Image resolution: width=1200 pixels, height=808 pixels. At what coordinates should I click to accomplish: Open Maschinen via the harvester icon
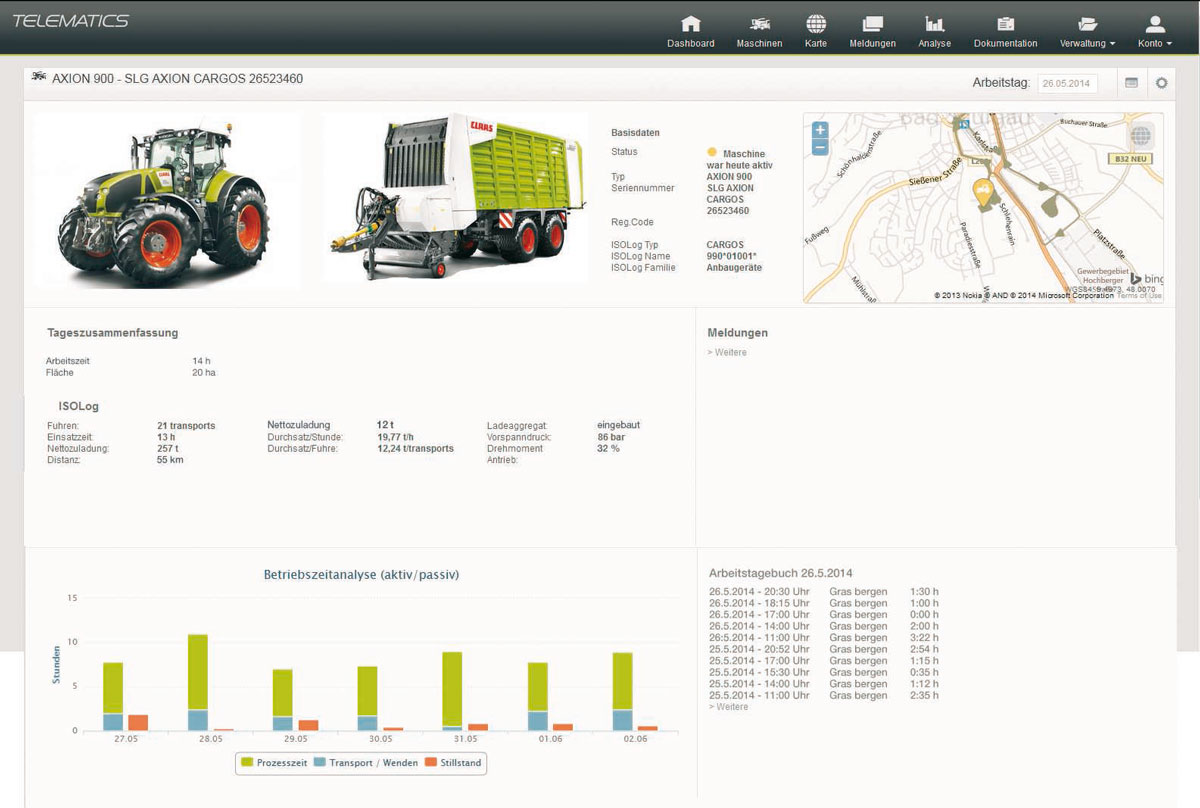(x=759, y=24)
